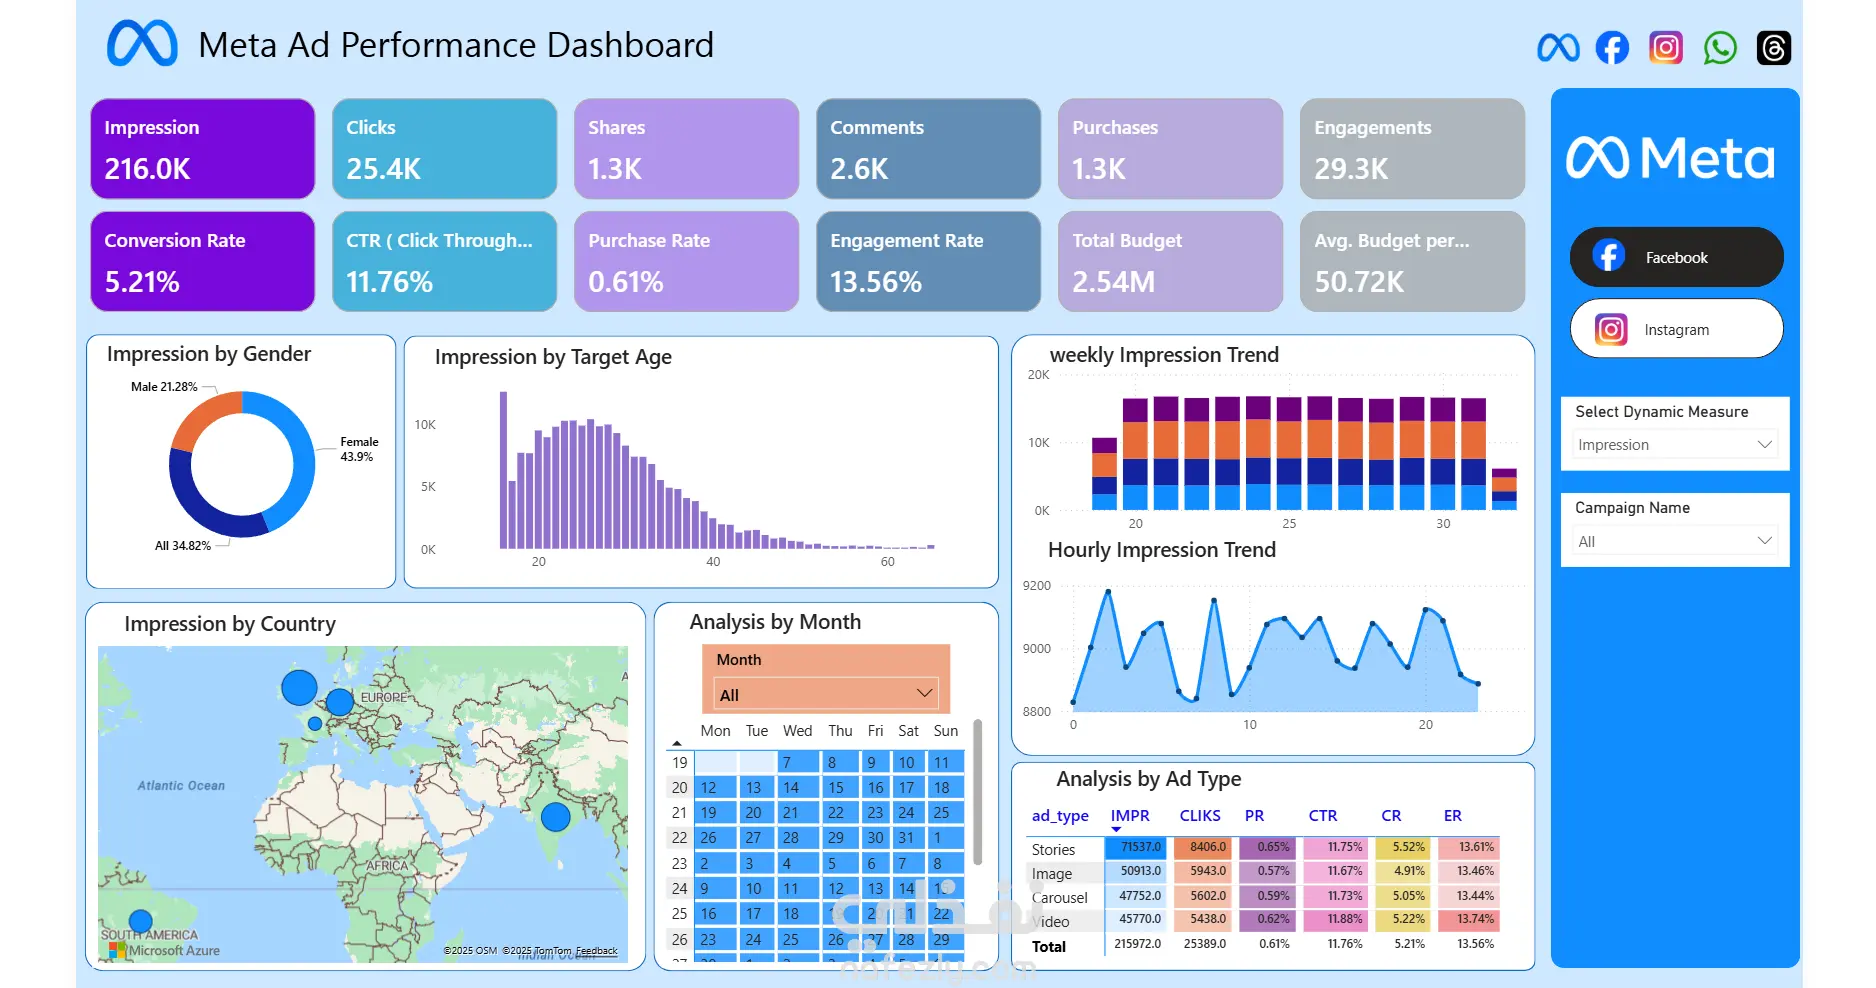Select the Impression 216.0K card
This screenshot has height=988, width=1876.
point(203,148)
